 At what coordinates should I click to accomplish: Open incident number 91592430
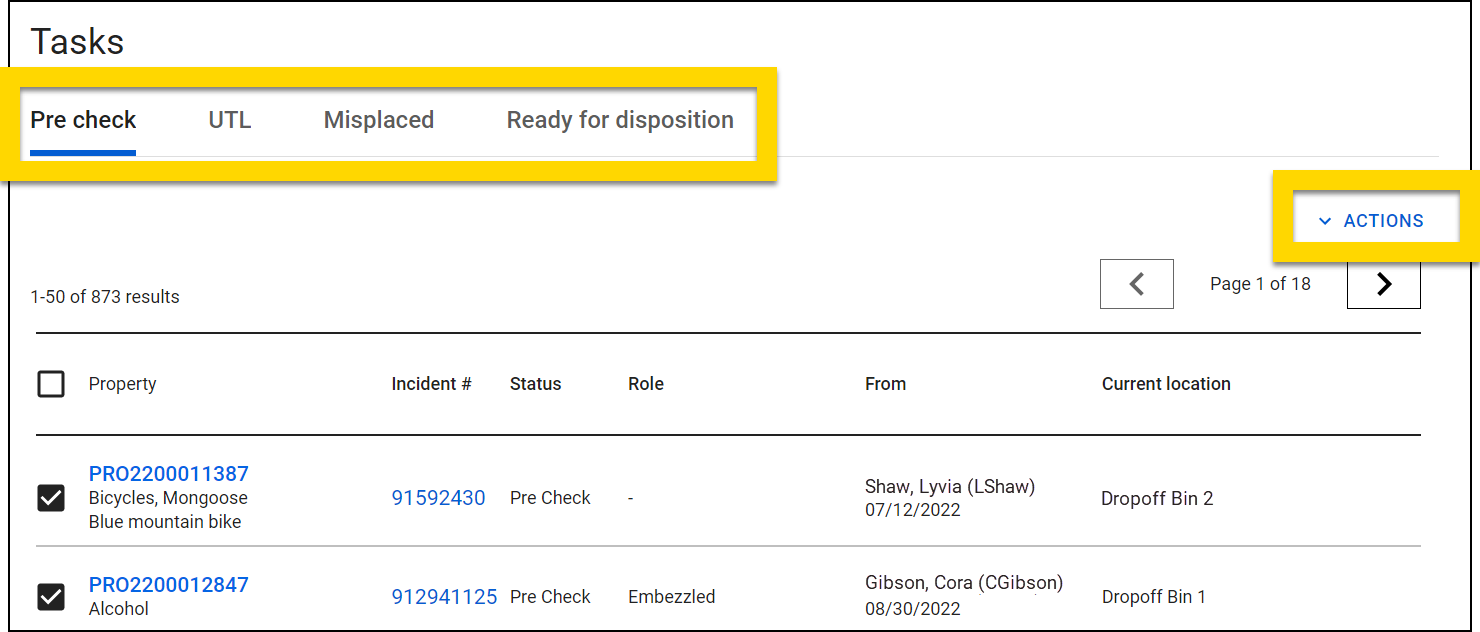tap(438, 498)
